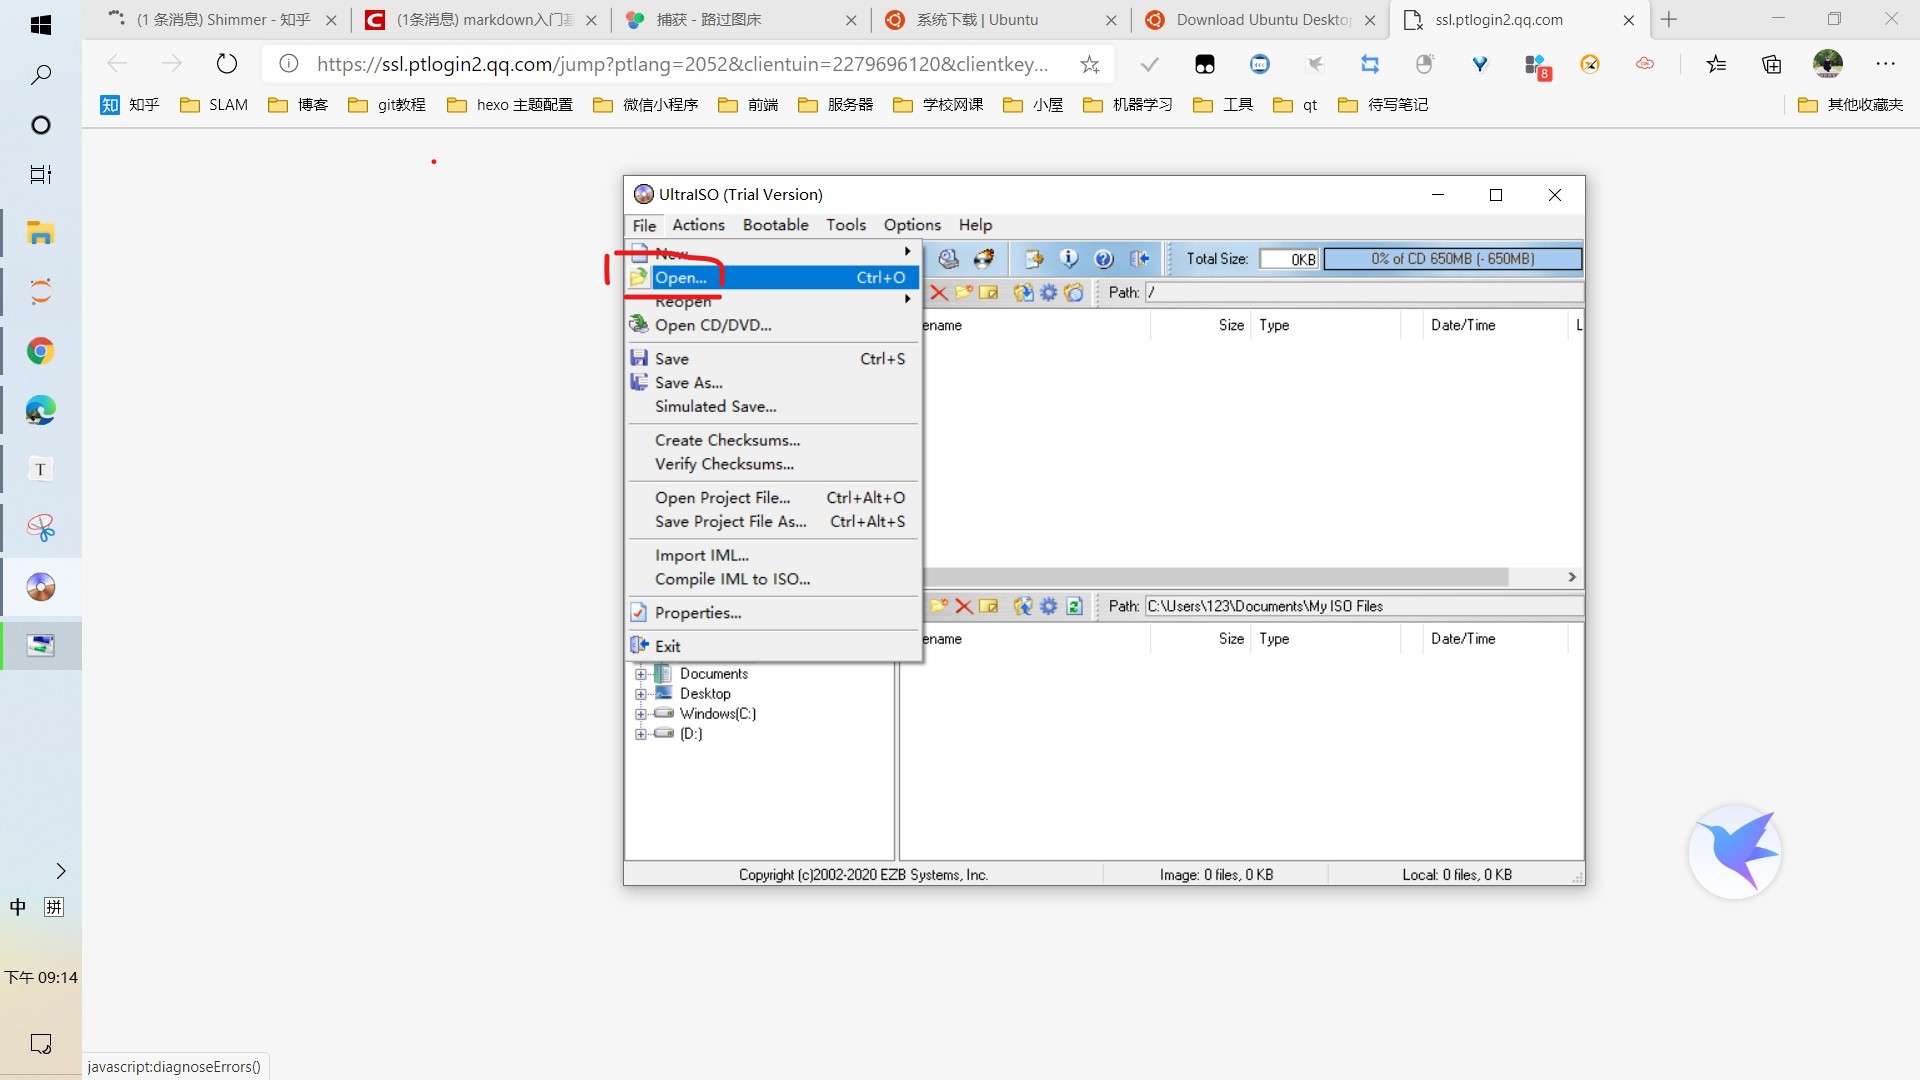
Task: Choose Save Project File As... entry
Action: point(772,522)
